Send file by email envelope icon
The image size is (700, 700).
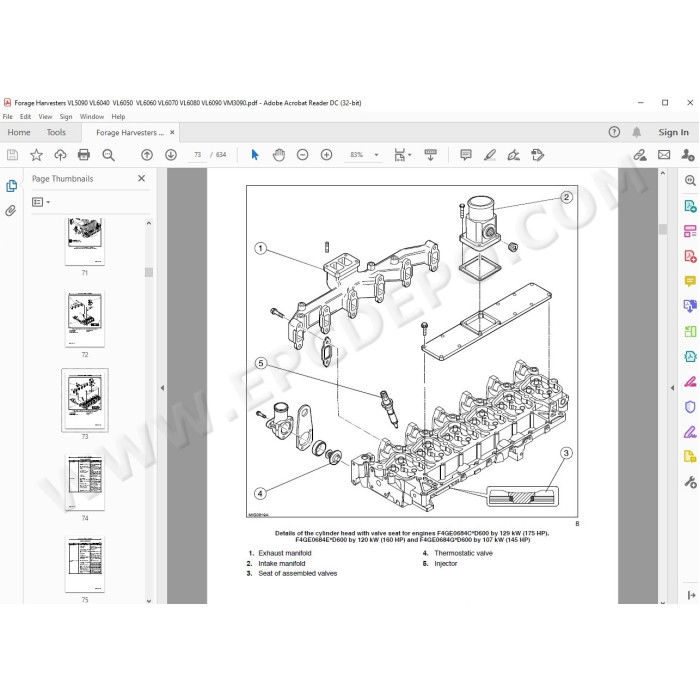664,155
